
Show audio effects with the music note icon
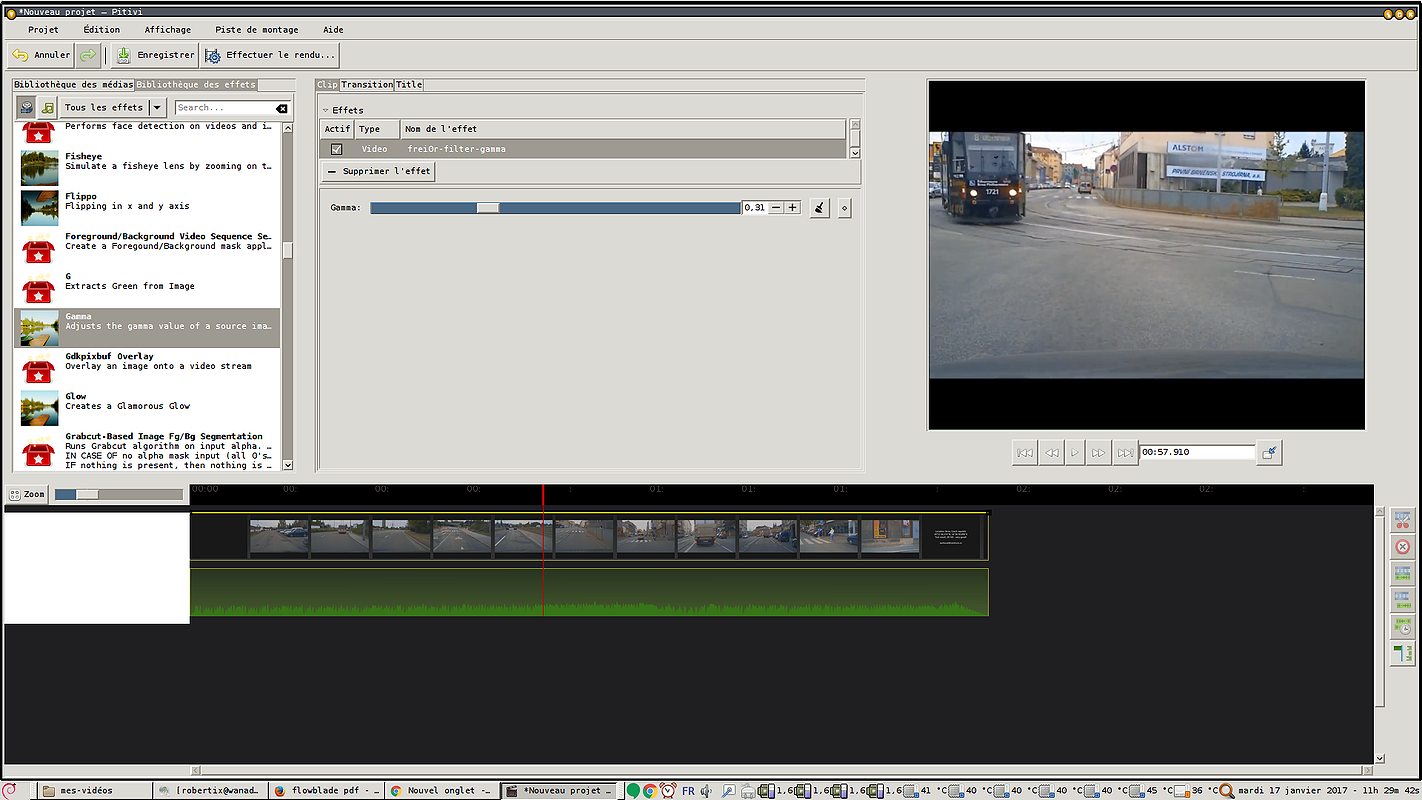click(47, 107)
